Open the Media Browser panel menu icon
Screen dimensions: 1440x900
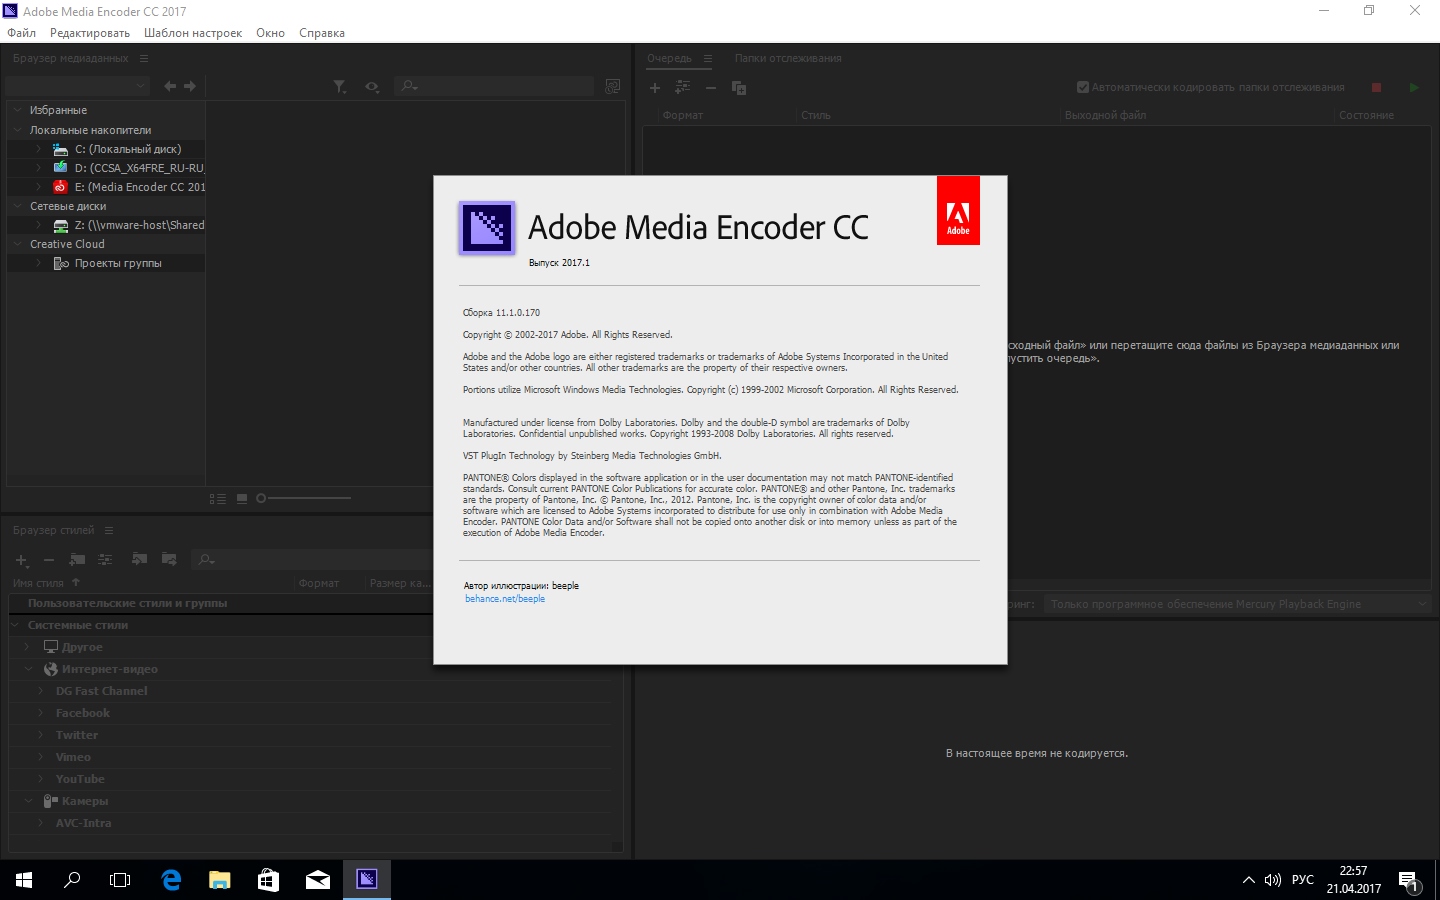[144, 58]
